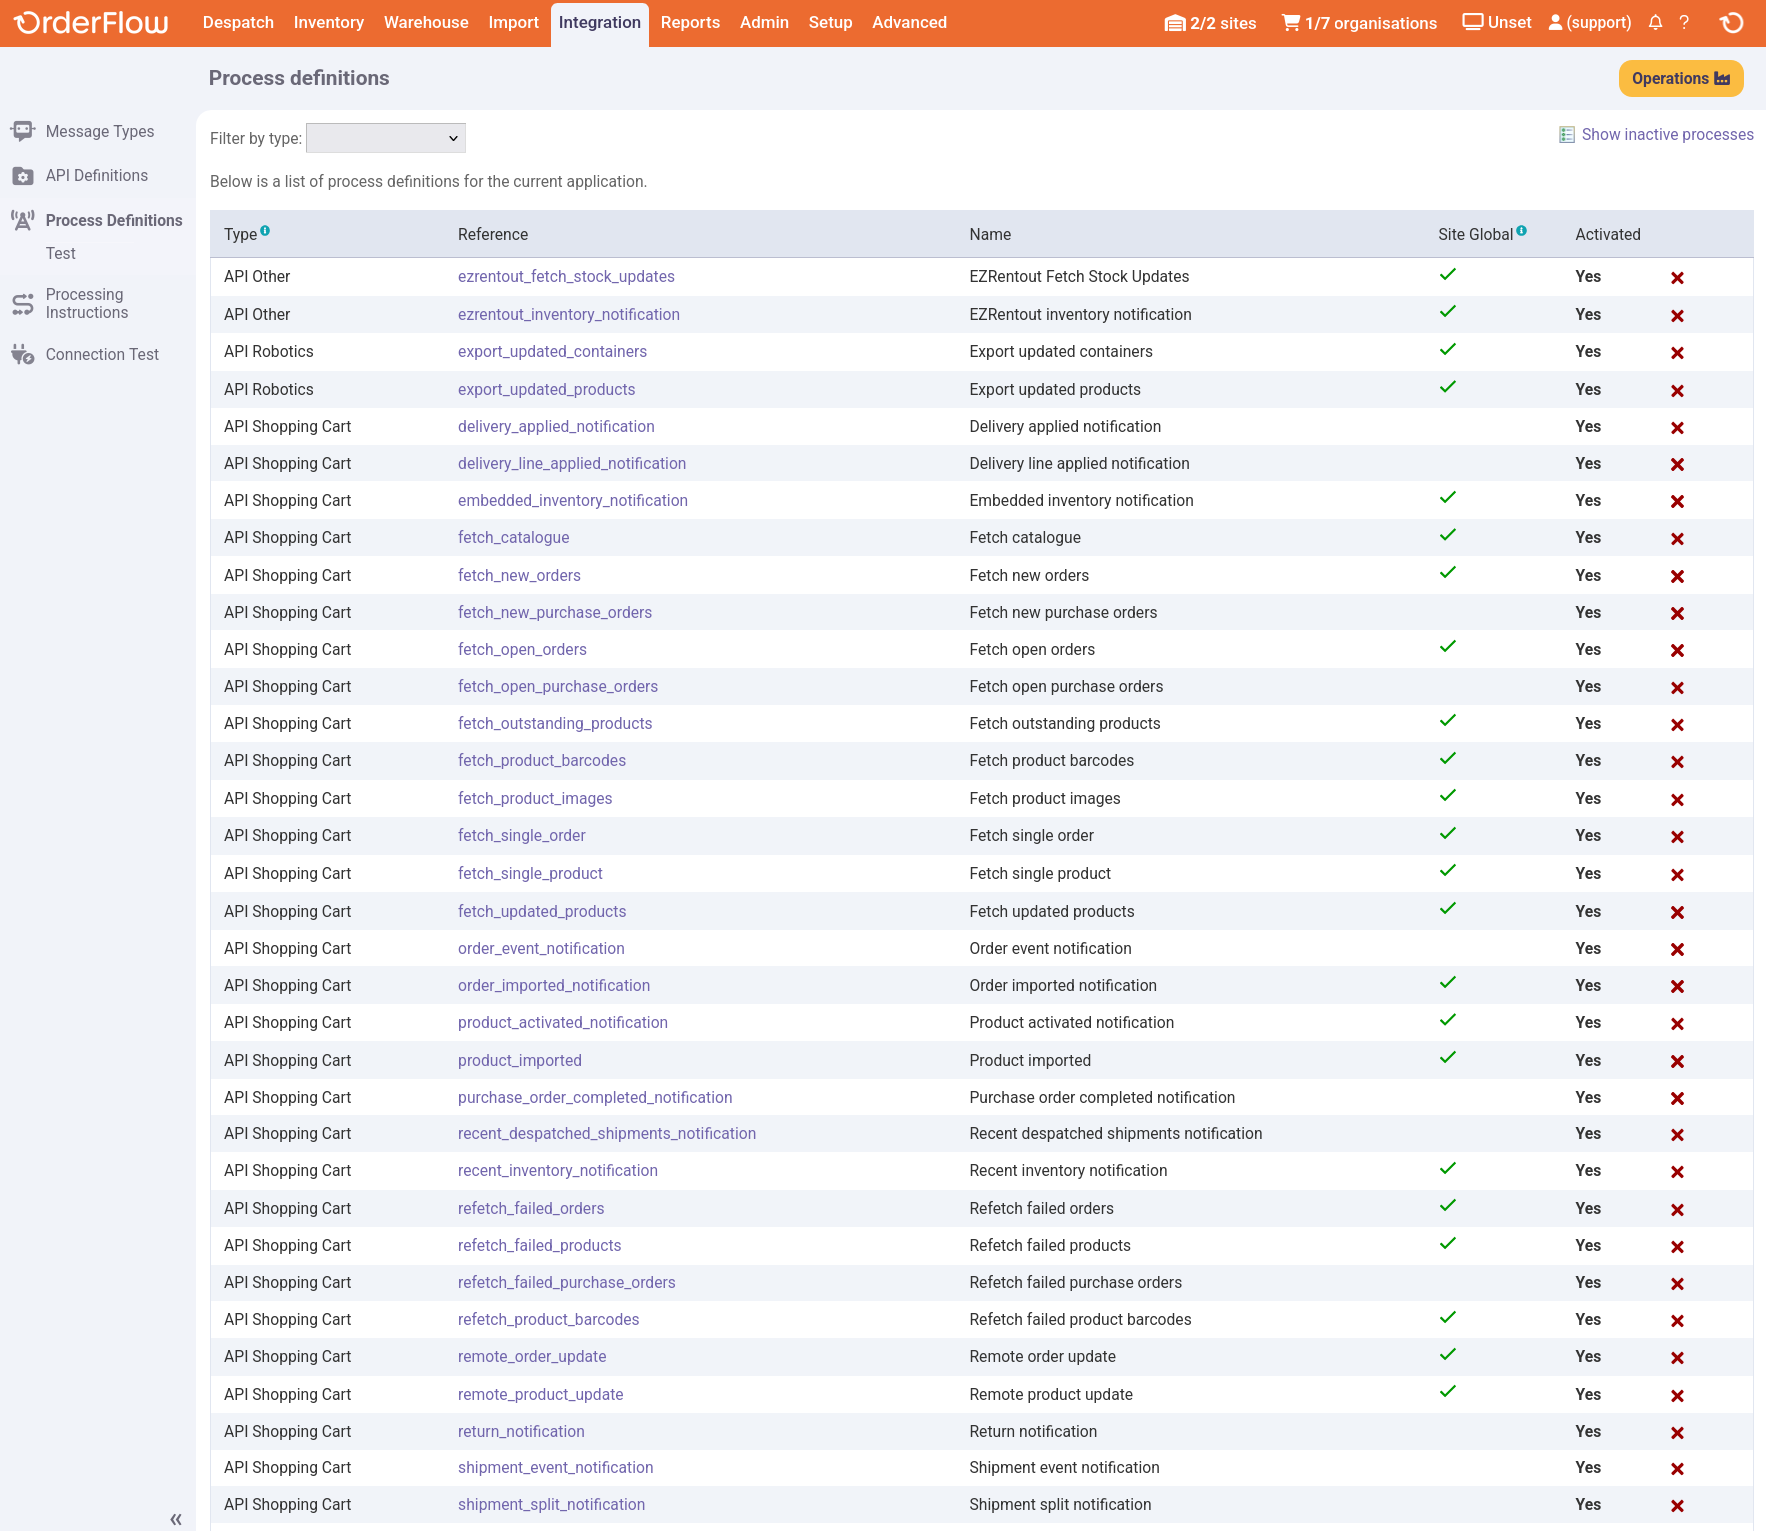Click the refresh circular arrow icon
This screenshot has width=1767, height=1532.
1732,22
